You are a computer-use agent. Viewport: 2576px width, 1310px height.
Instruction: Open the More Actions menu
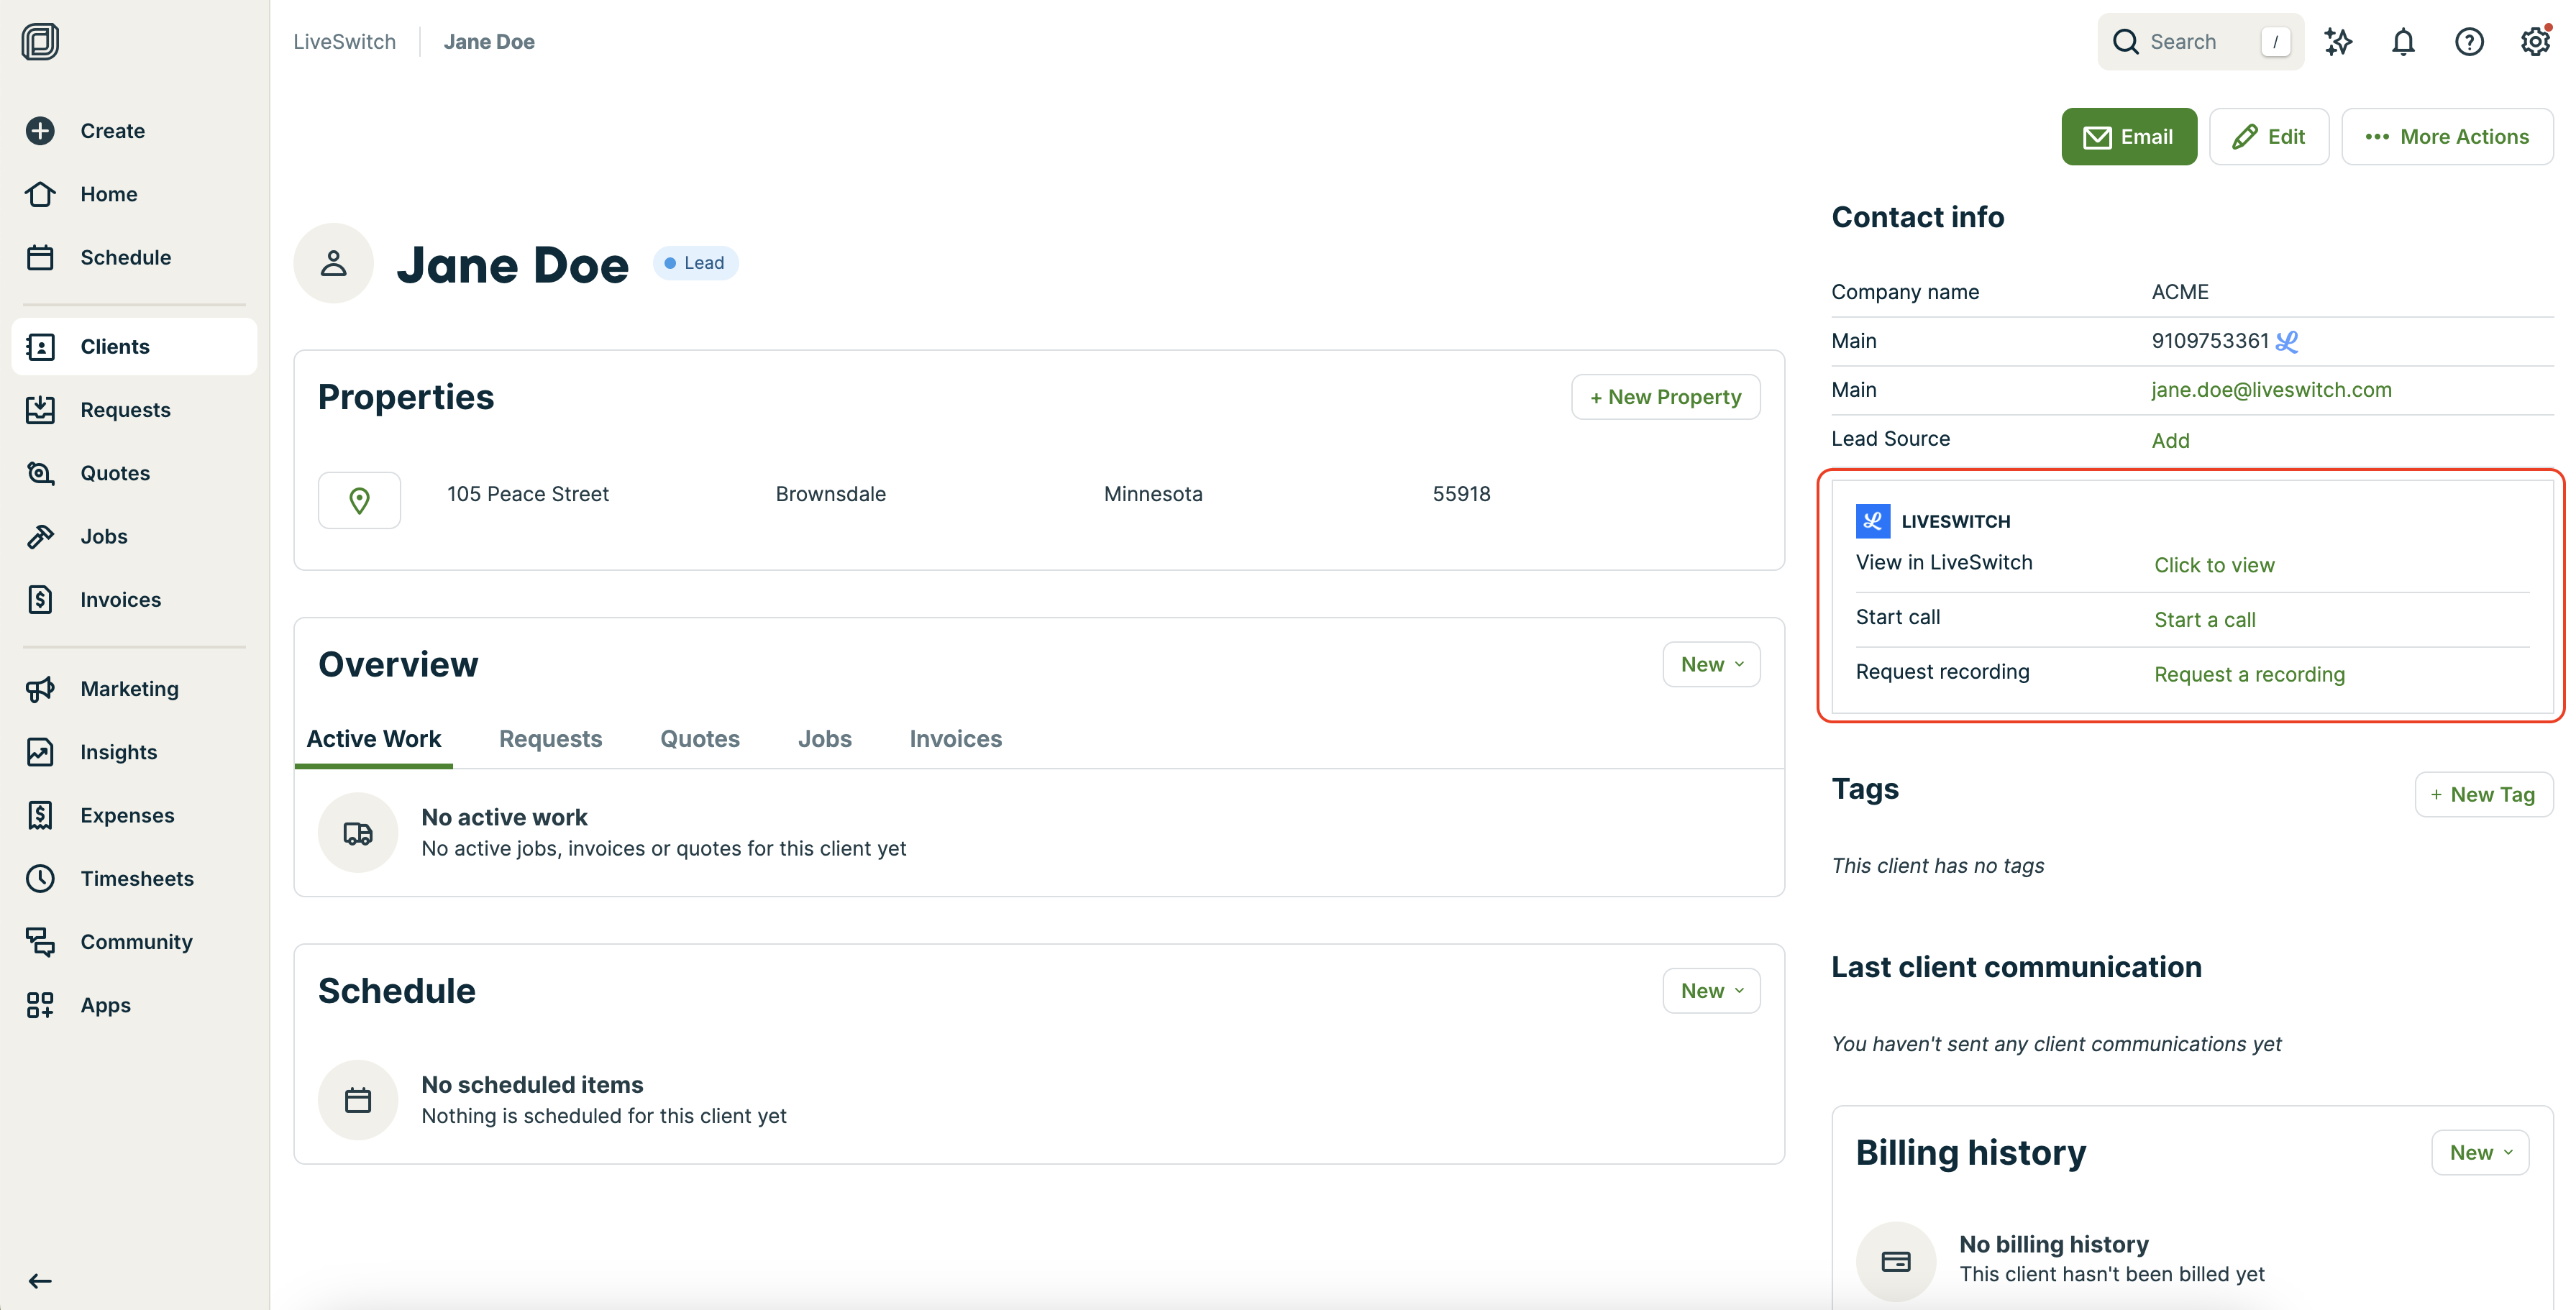point(2447,137)
